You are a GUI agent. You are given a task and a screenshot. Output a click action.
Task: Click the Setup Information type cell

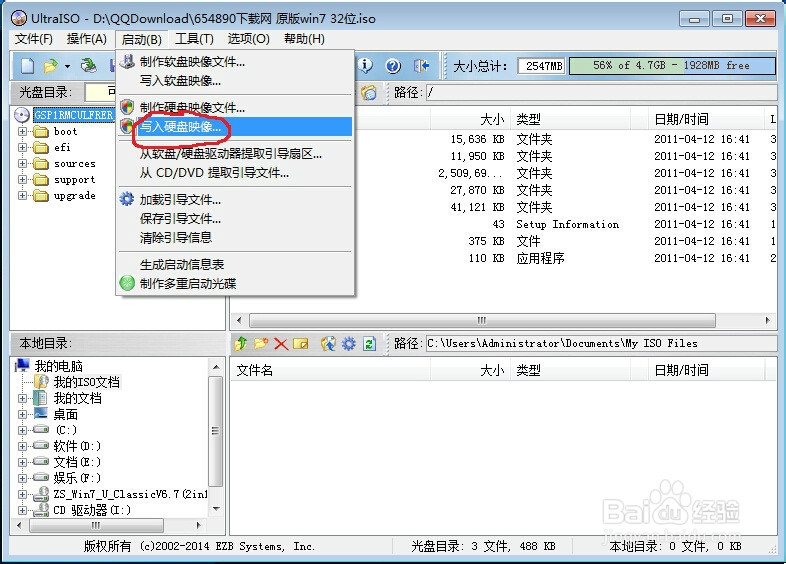click(x=567, y=224)
